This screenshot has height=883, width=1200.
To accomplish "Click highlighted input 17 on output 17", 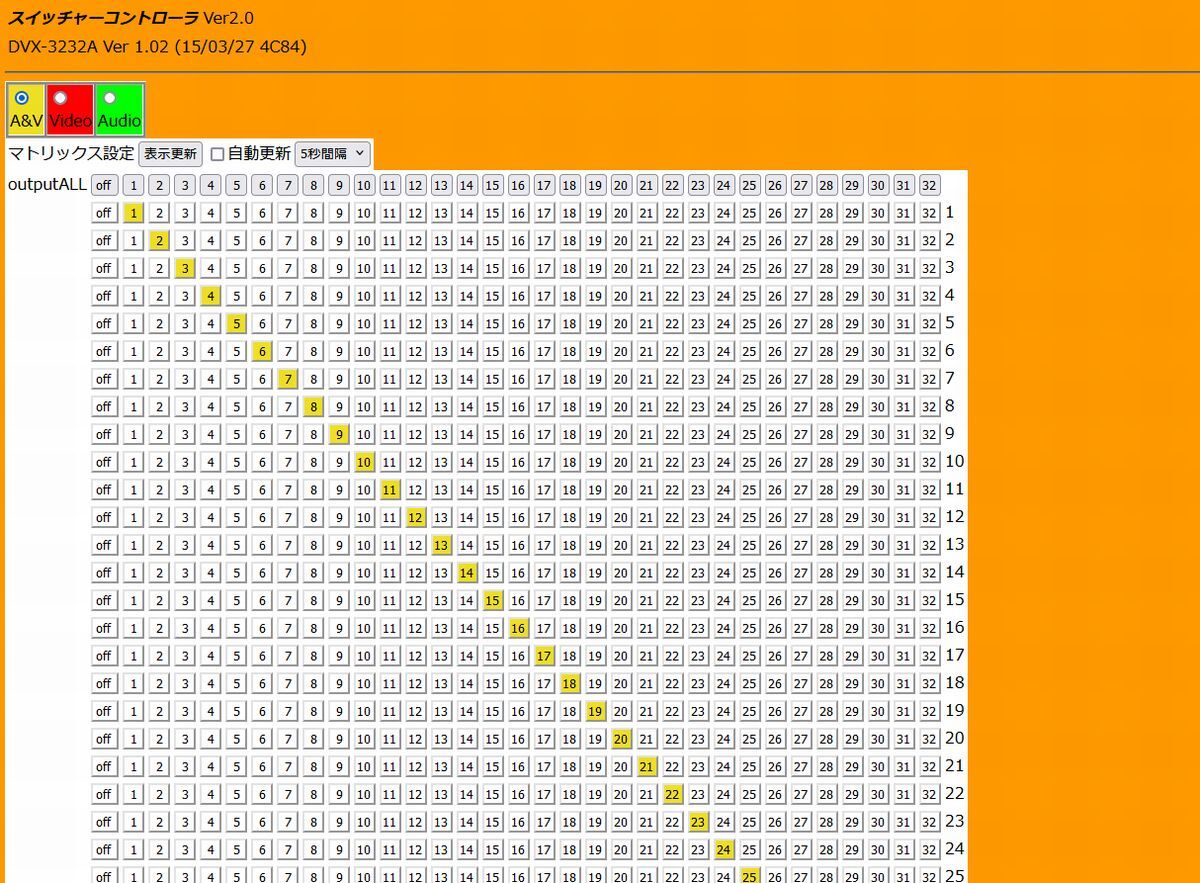I will tap(544, 656).
